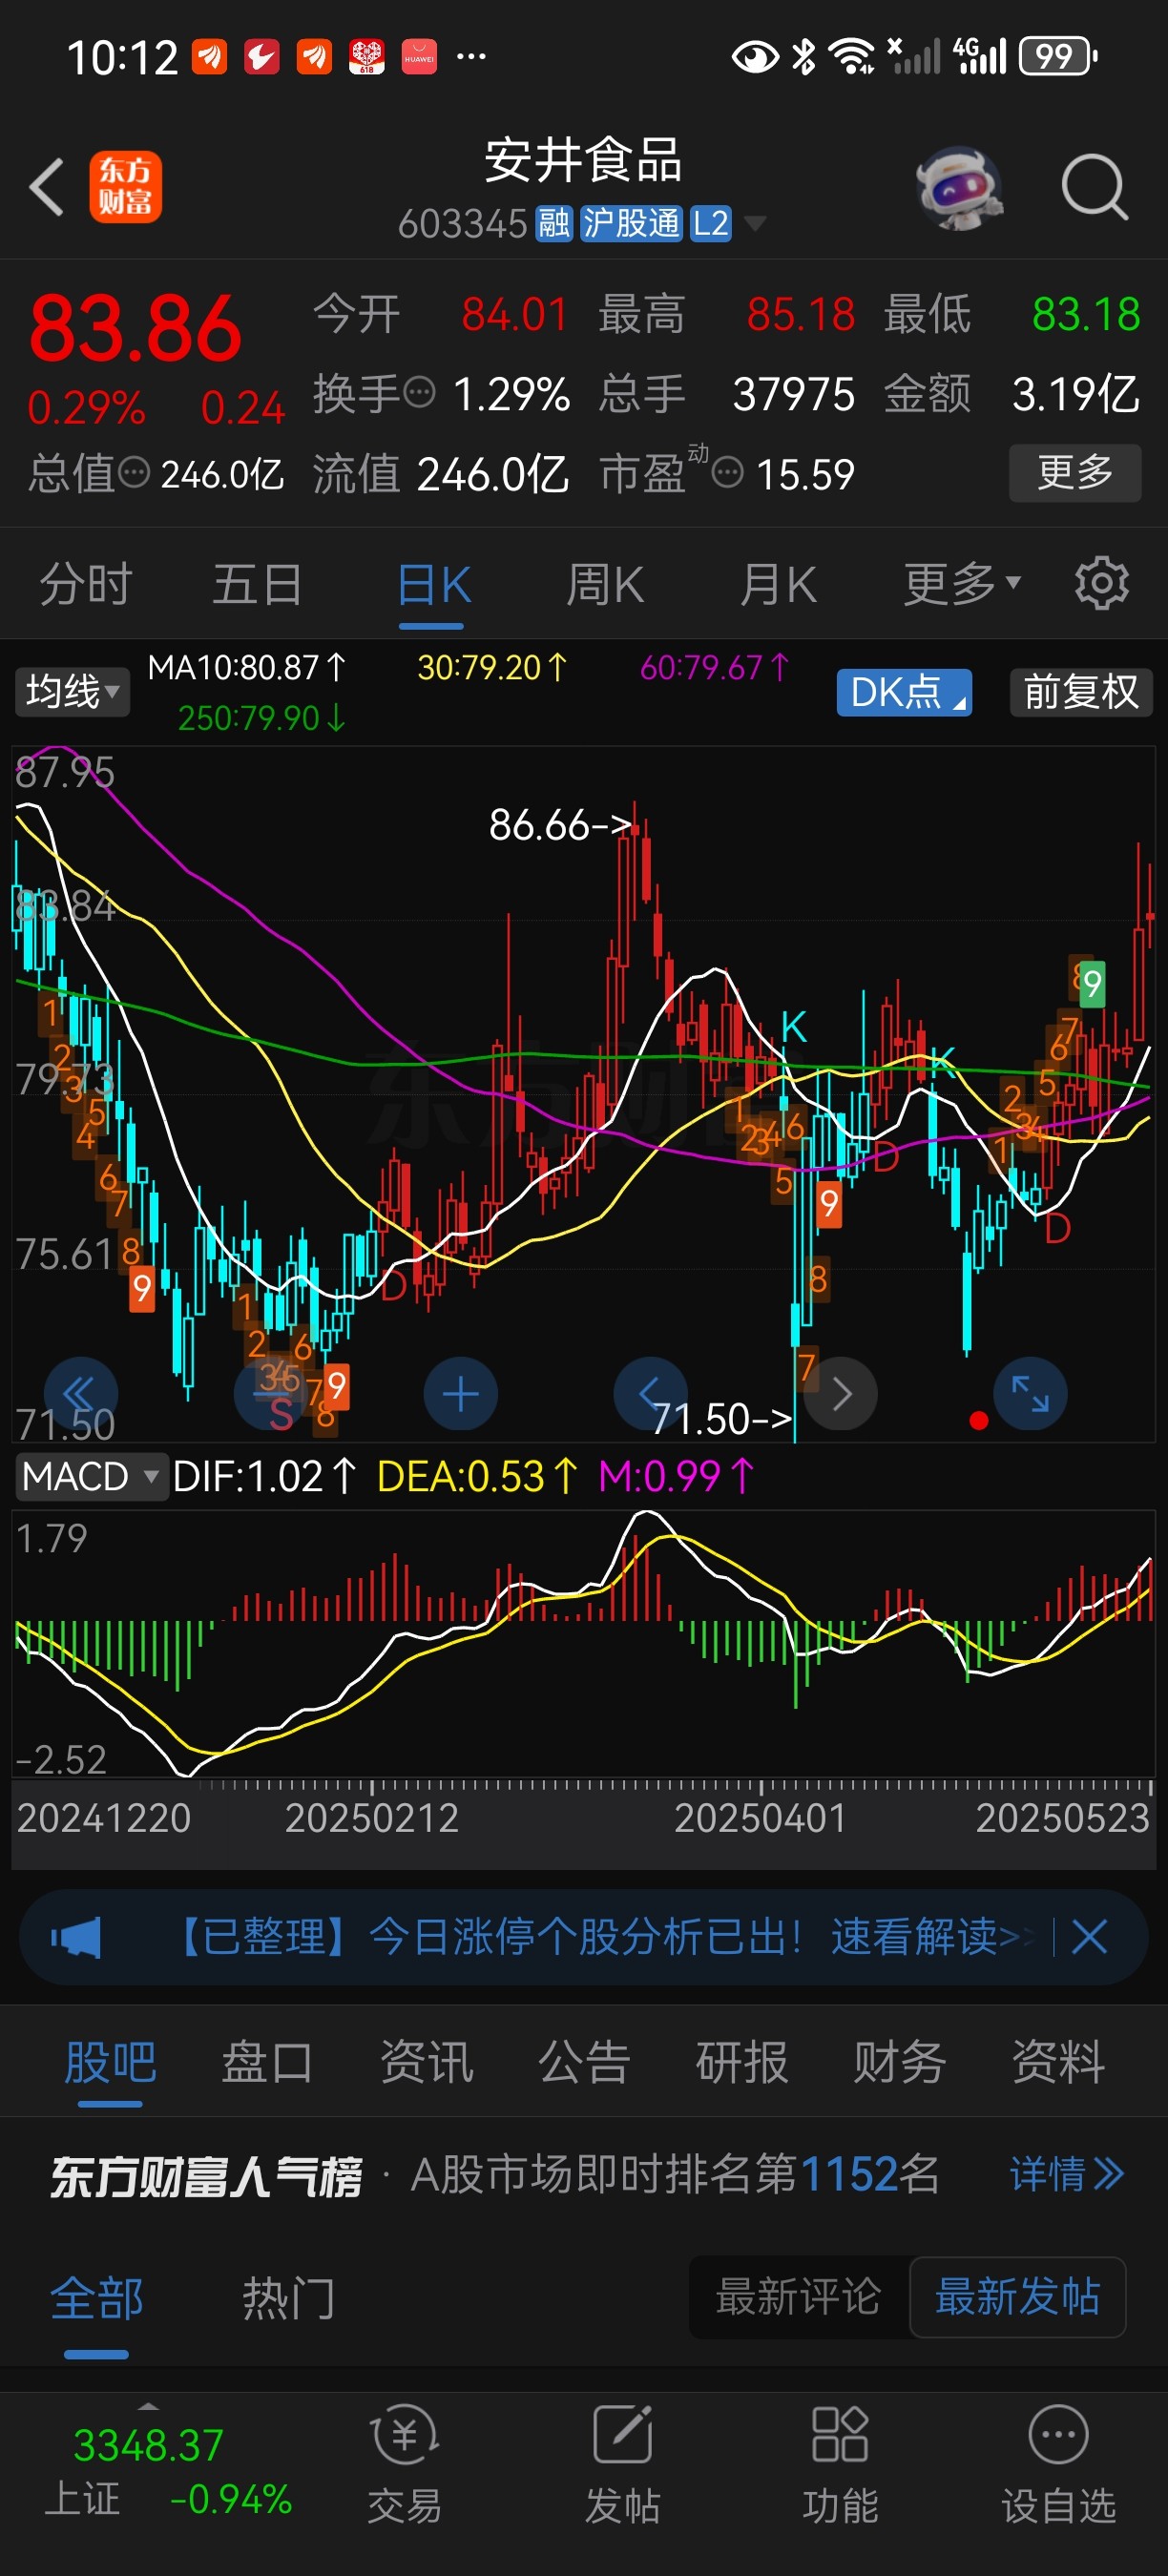
Task: Expand chart to fullscreen with arrows icon
Action: [1030, 1394]
